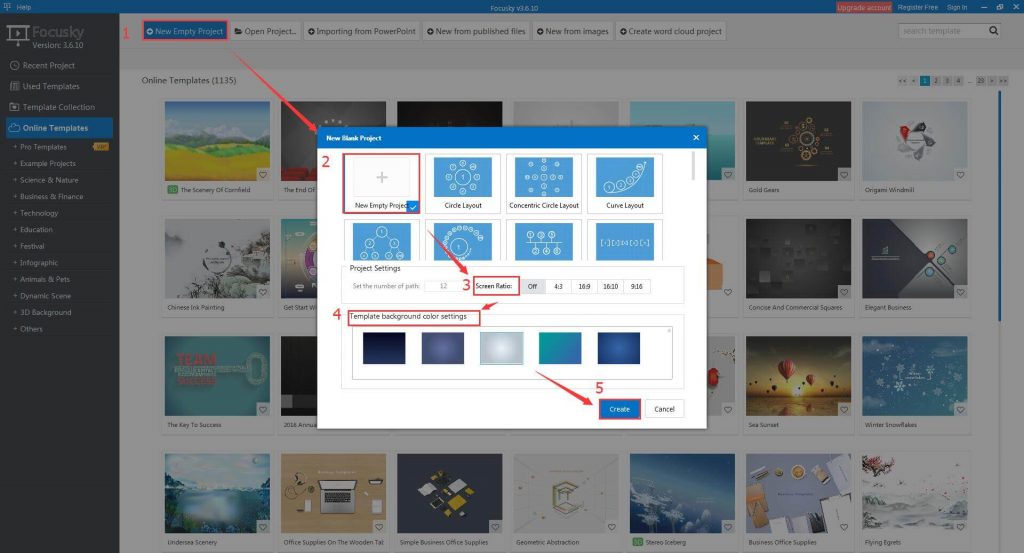Click the Create button
Viewport: 1024px width, 553px height.
click(619, 409)
